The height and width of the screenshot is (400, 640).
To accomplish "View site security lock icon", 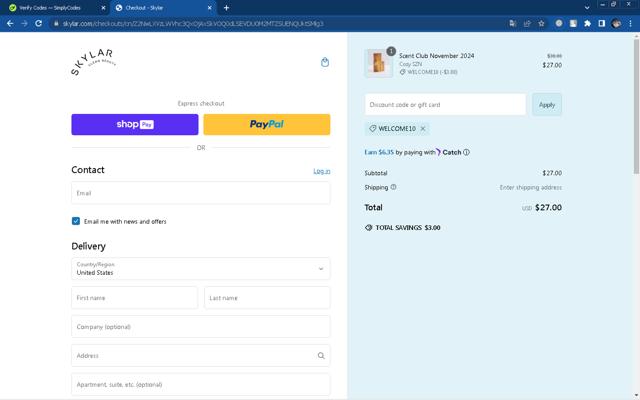I will click(56, 23).
